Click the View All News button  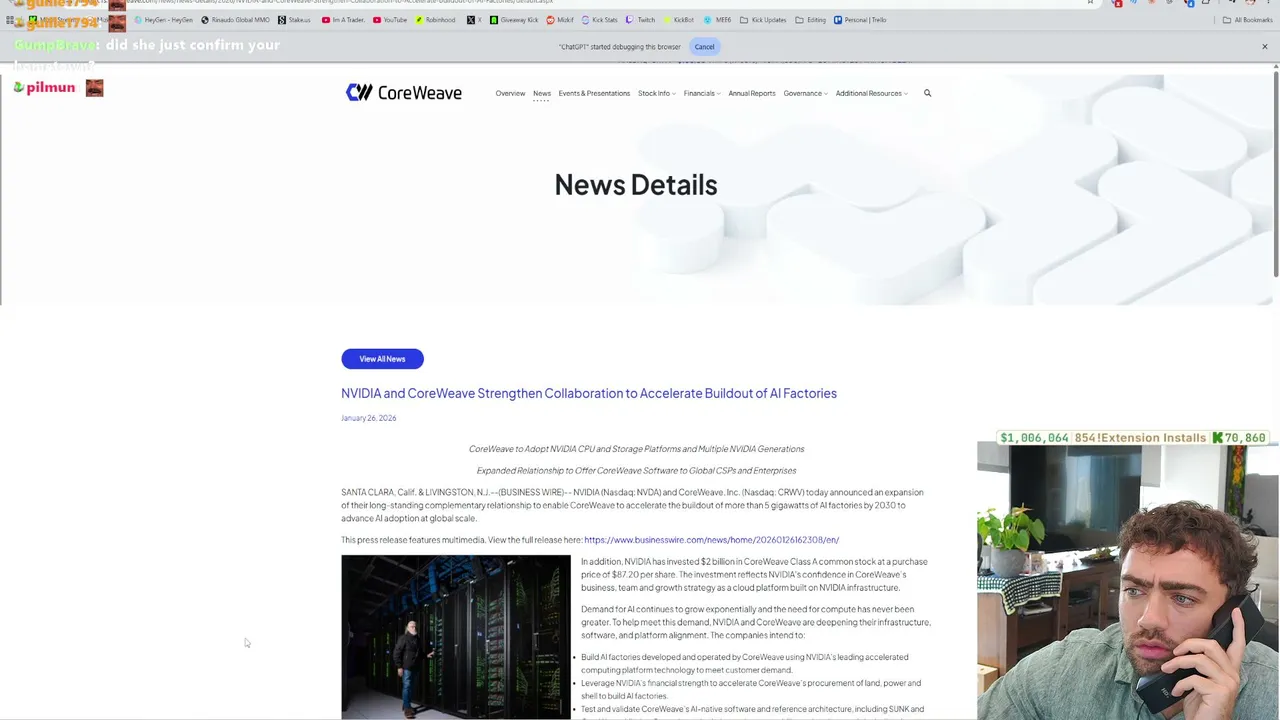pos(382,359)
